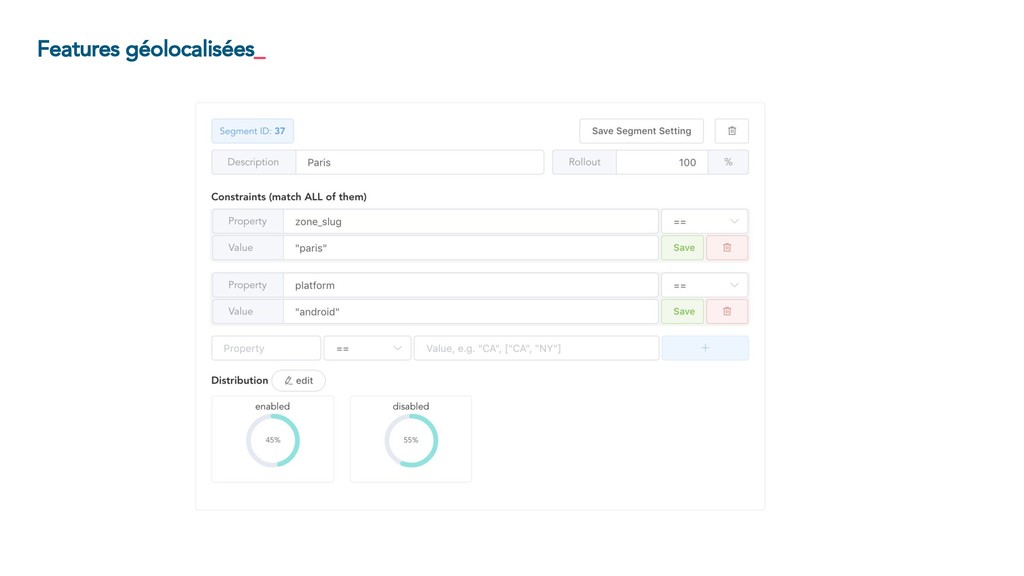Save the "android" constraint value
1024x576 pixels.
pos(683,312)
